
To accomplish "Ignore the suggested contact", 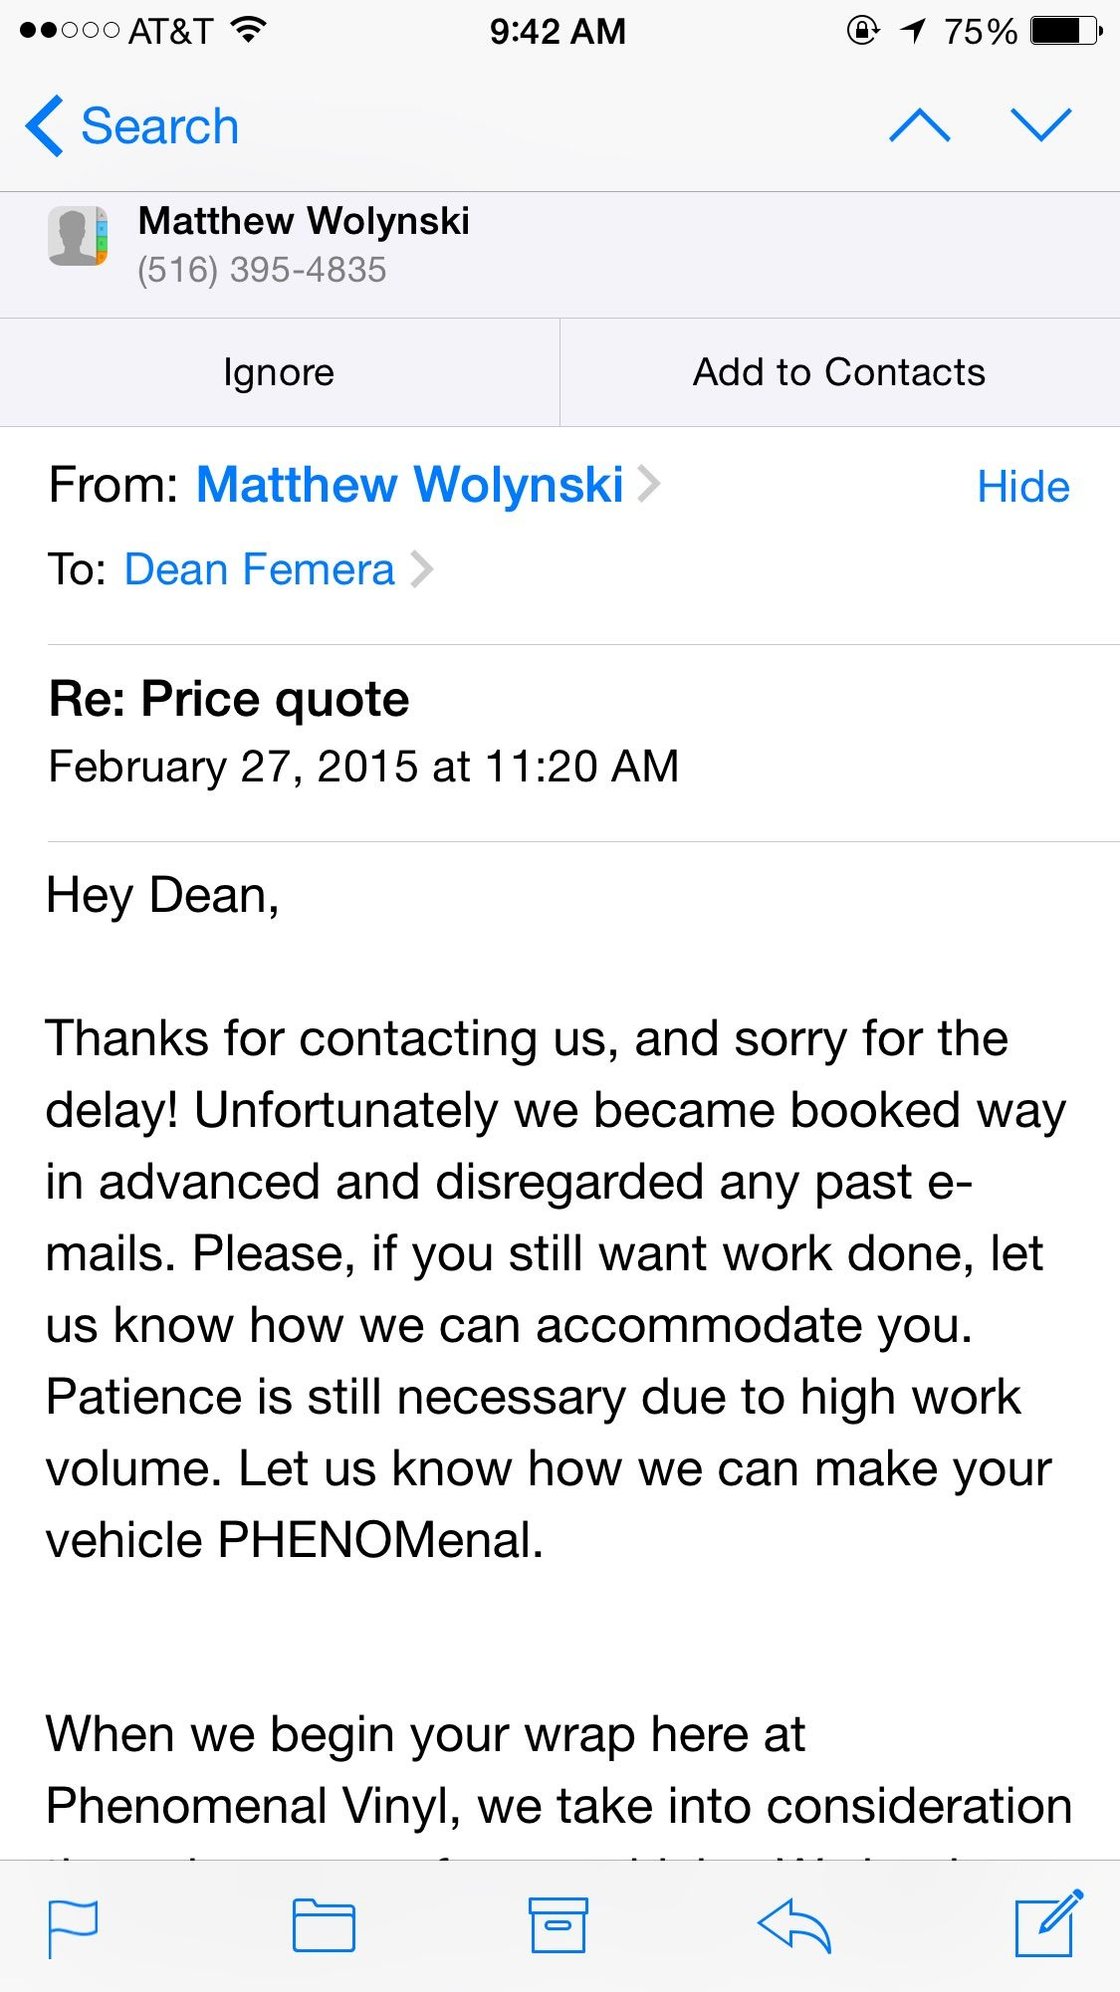I will tap(279, 373).
